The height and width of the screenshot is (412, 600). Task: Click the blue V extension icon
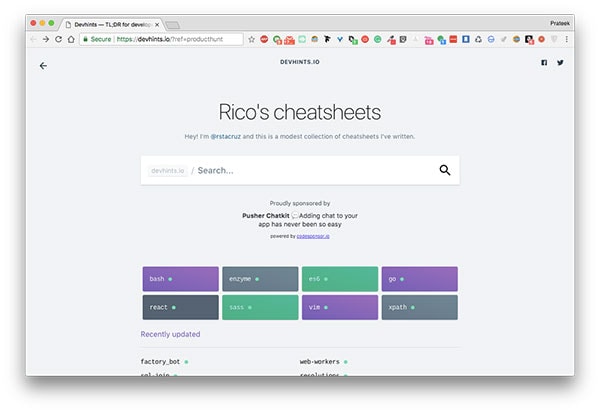(340, 39)
